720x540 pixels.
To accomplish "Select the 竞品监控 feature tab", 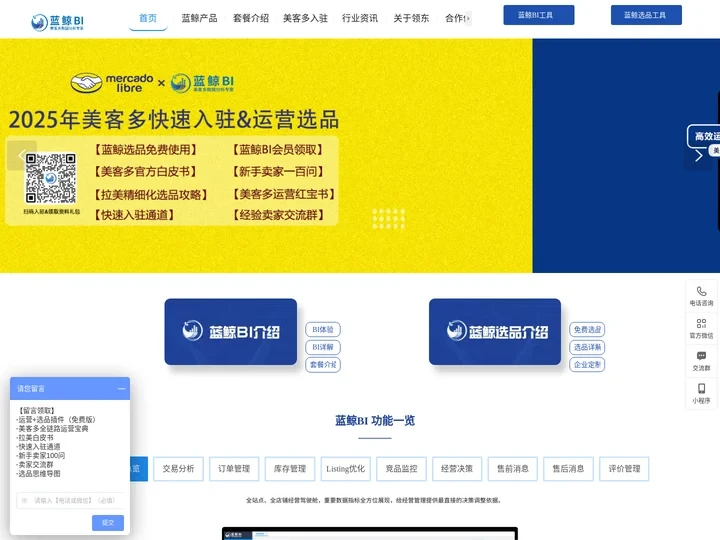I will coord(401,469).
